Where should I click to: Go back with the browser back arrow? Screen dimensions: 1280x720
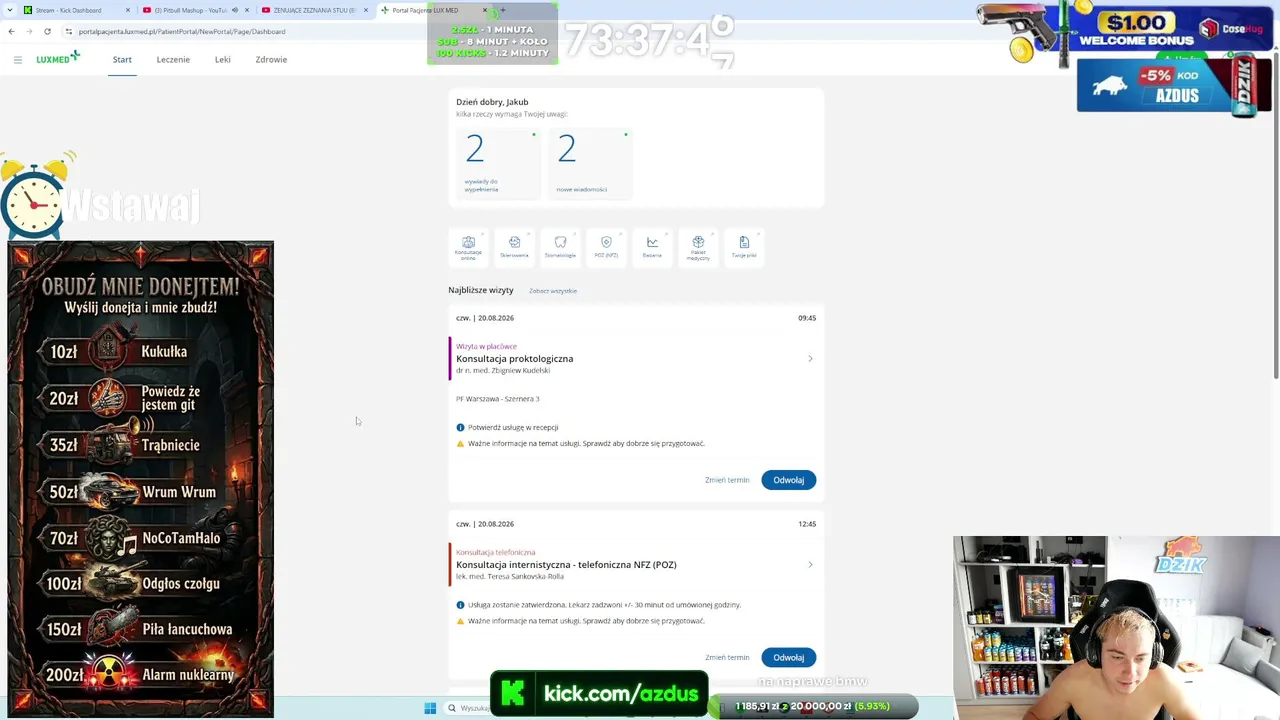11,31
